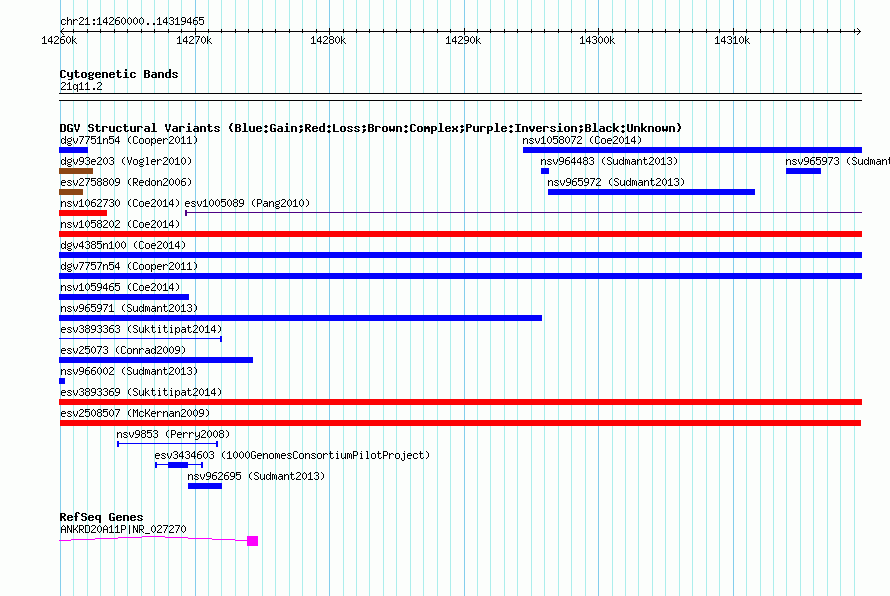The height and width of the screenshot is (596, 890).
Task: Click the DGV Structural Variants track title
Action: click(371, 128)
